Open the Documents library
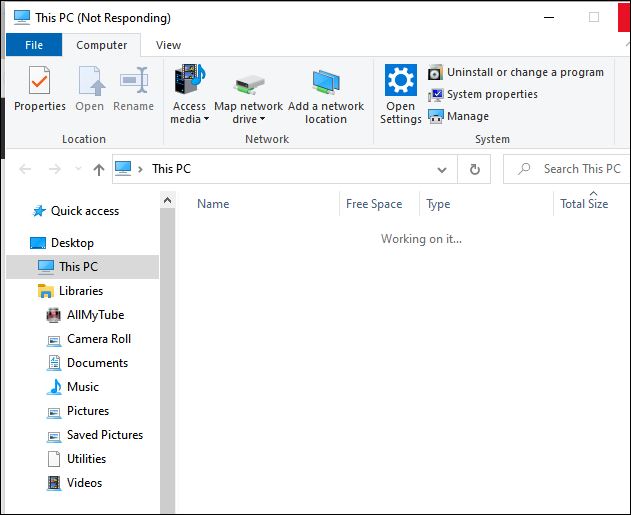This screenshot has height=515, width=631. click(x=87, y=363)
